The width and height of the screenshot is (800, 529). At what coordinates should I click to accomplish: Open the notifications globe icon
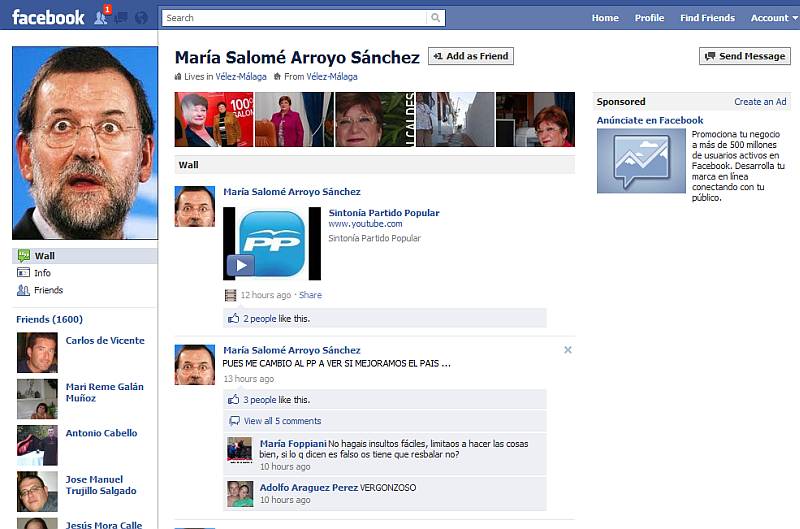coord(141,18)
